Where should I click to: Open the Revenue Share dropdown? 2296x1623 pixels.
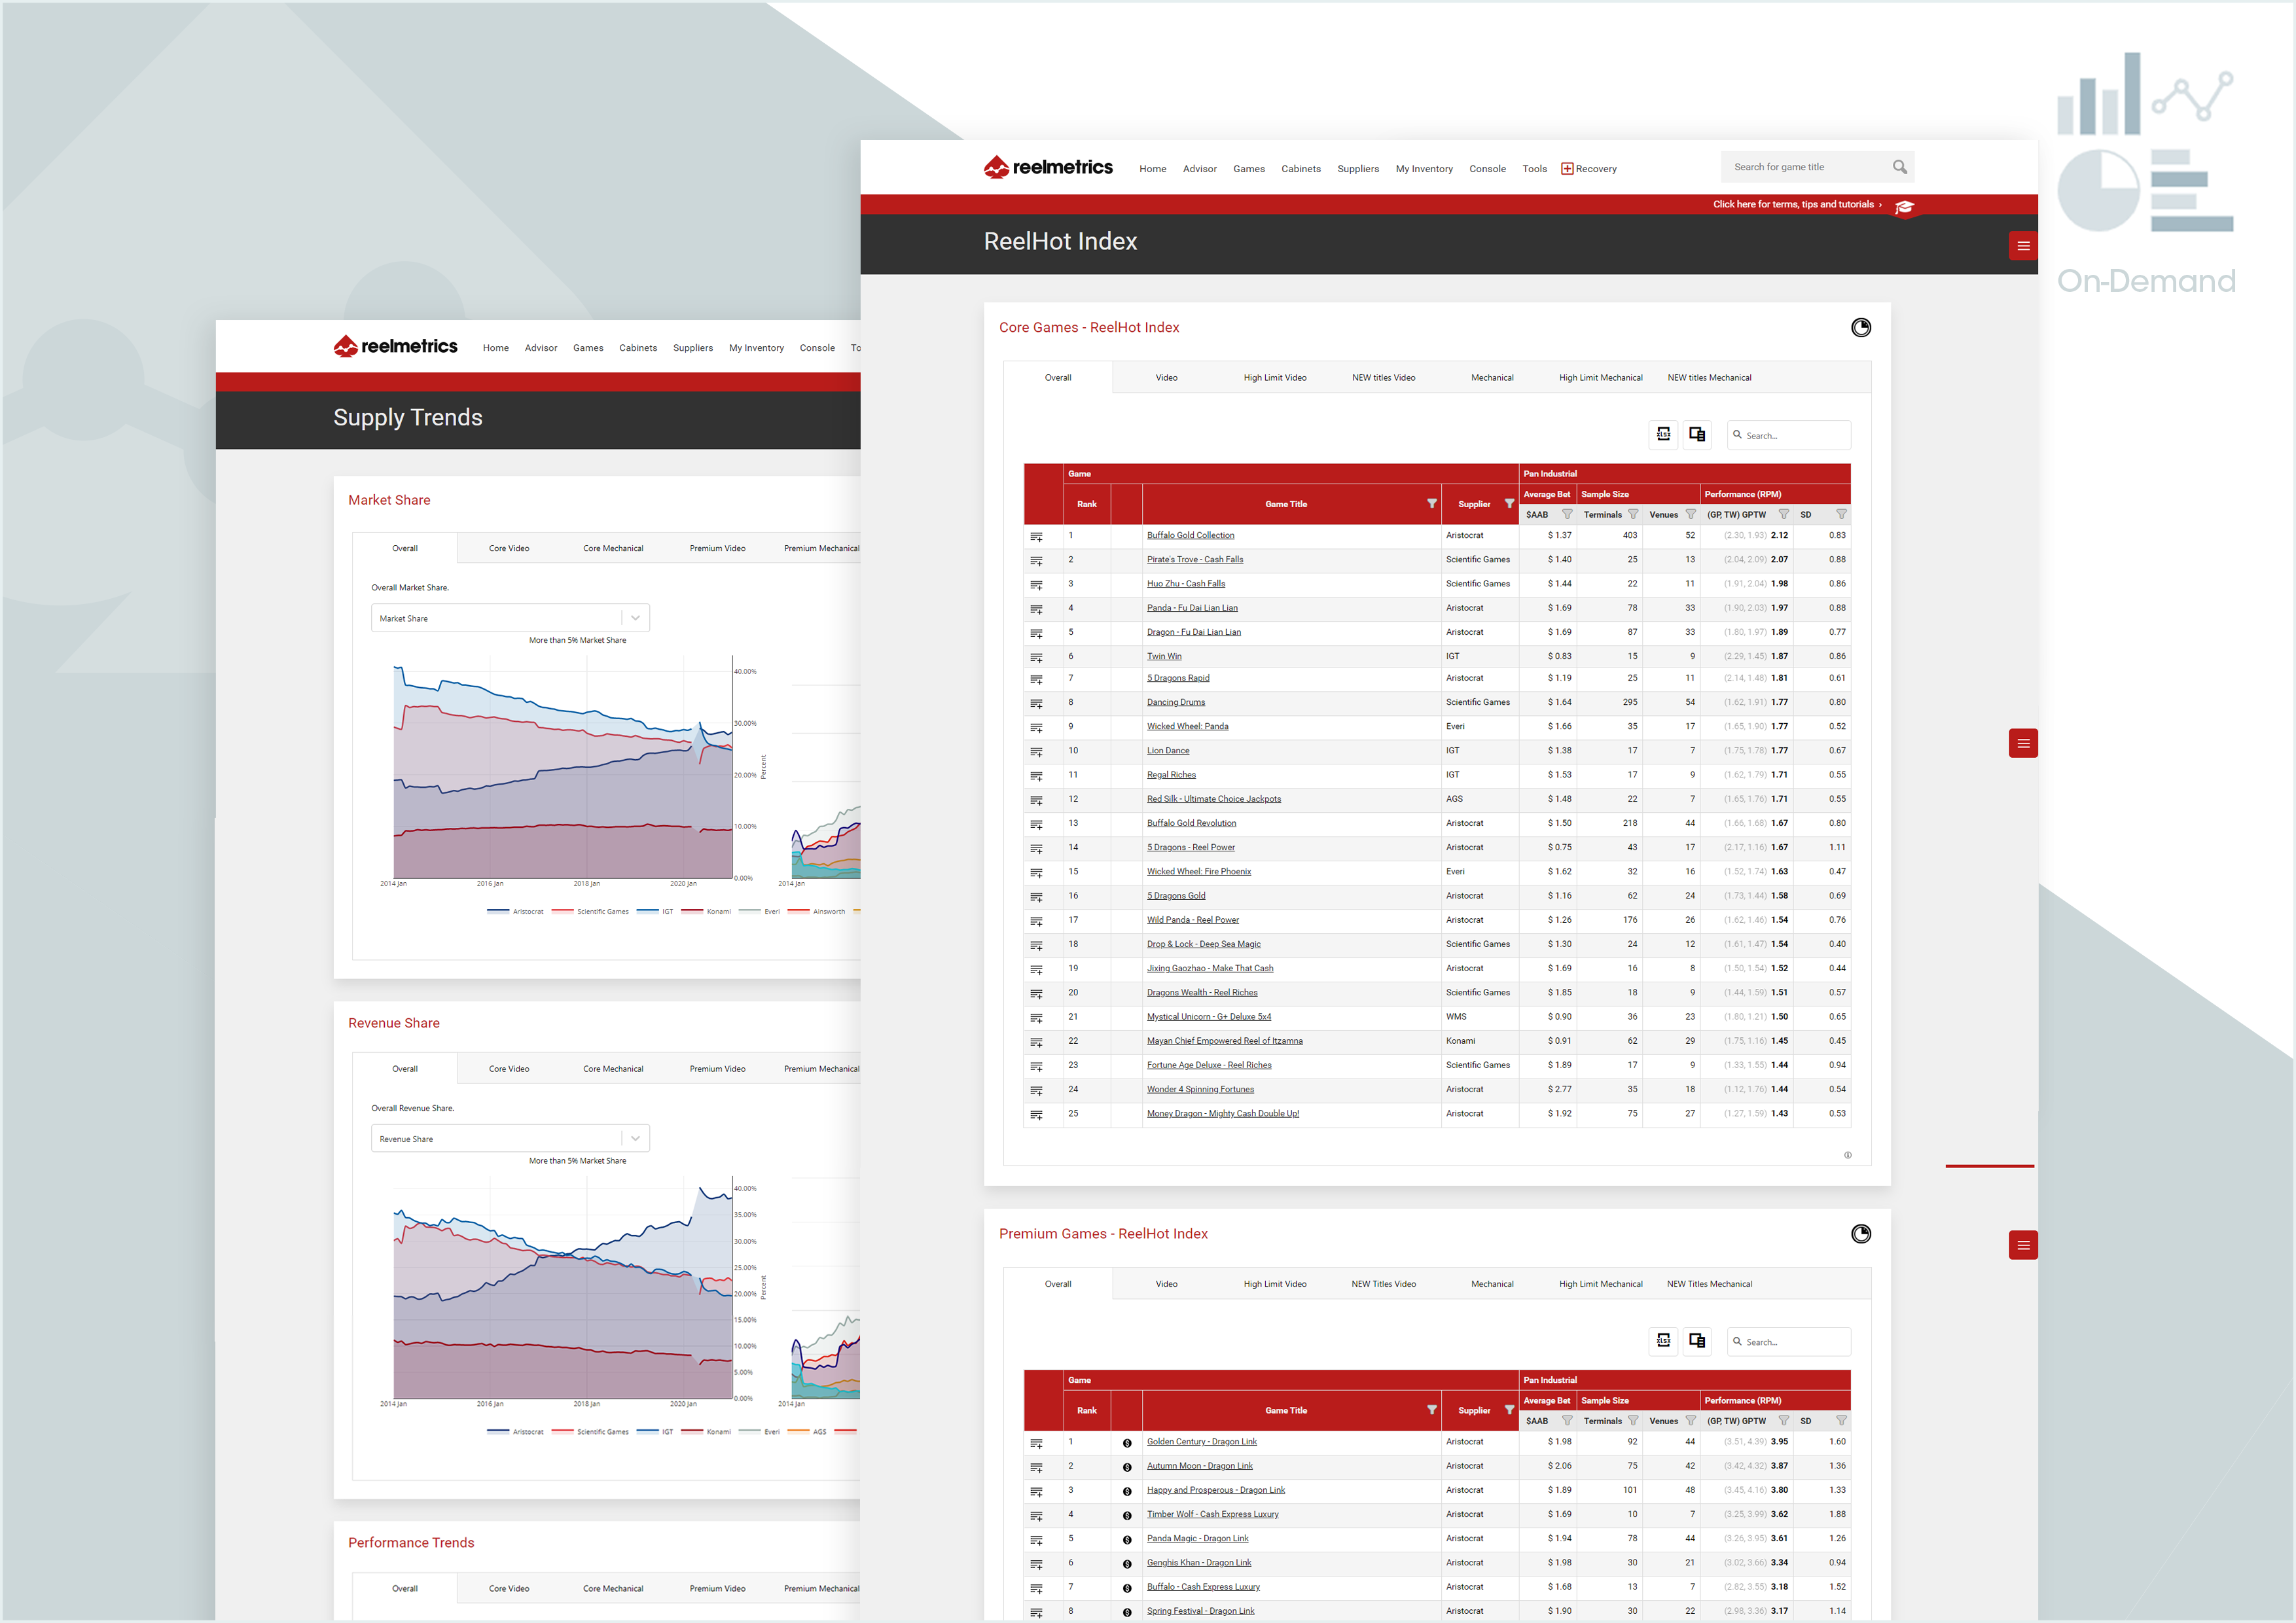click(x=510, y=1138)
